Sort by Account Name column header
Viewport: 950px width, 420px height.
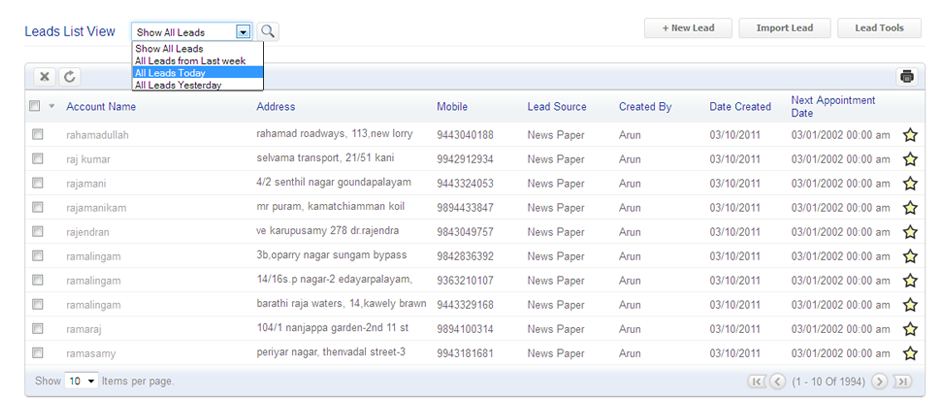coord(101,106)
